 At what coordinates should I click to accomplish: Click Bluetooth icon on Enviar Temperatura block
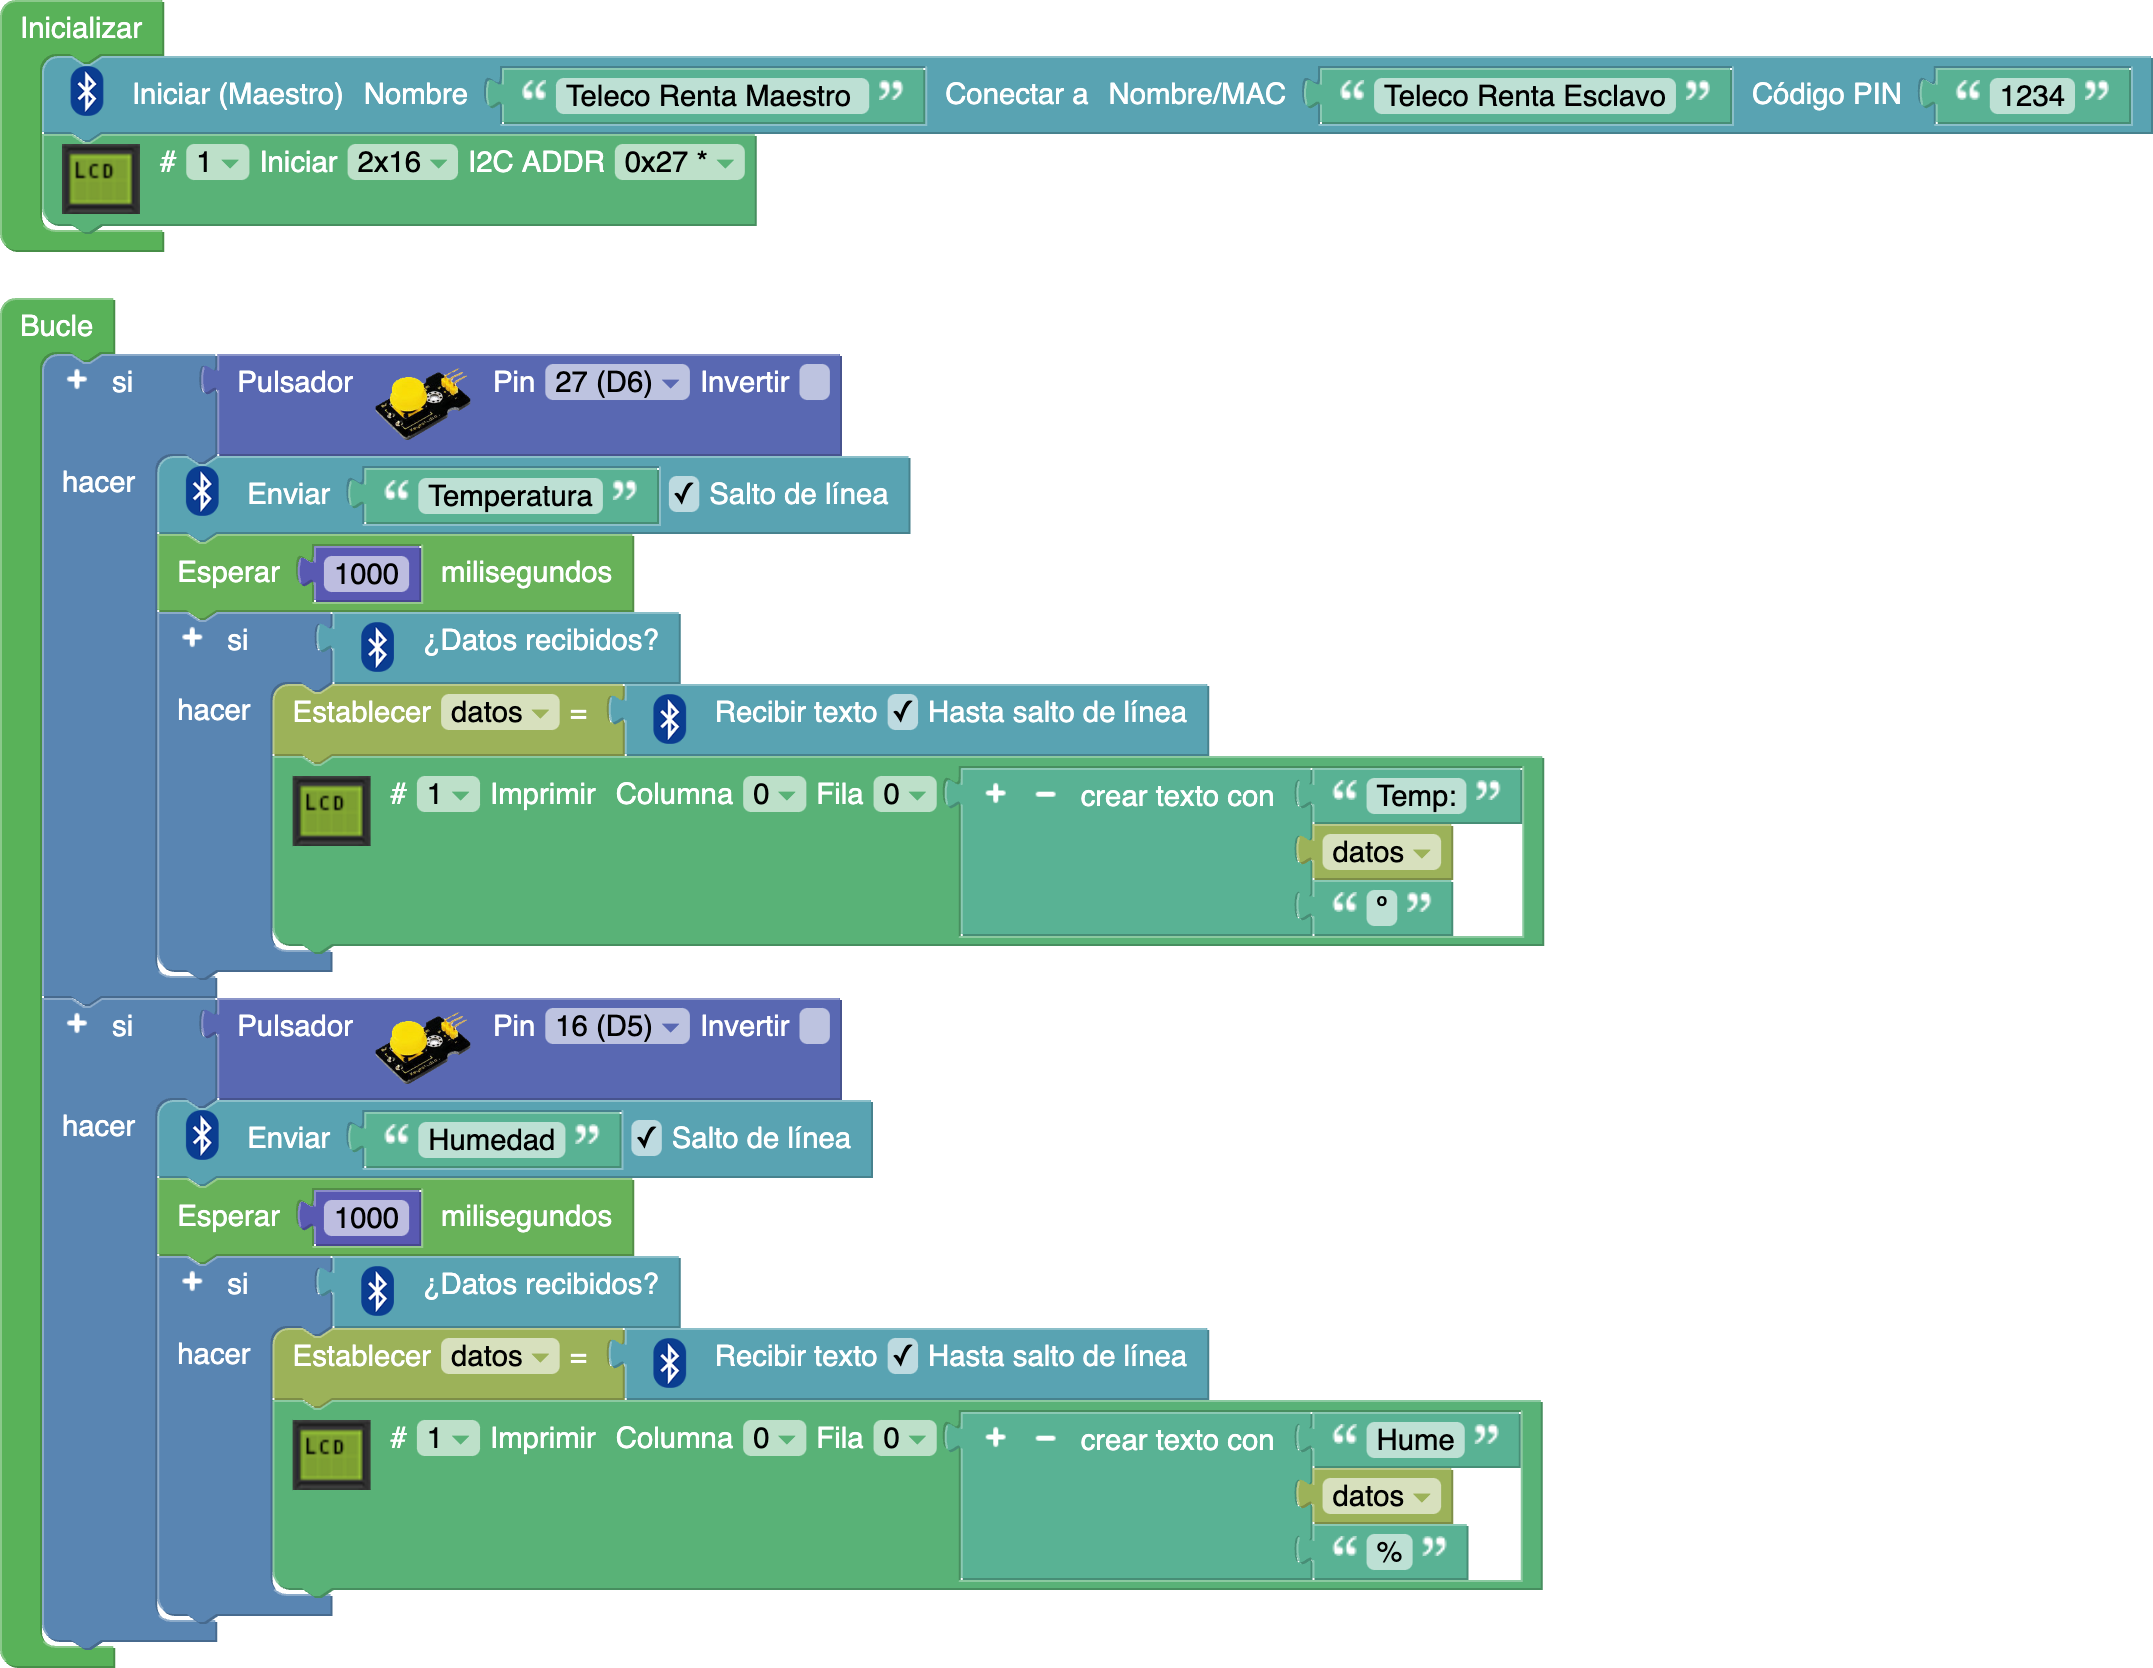[202, 493]
